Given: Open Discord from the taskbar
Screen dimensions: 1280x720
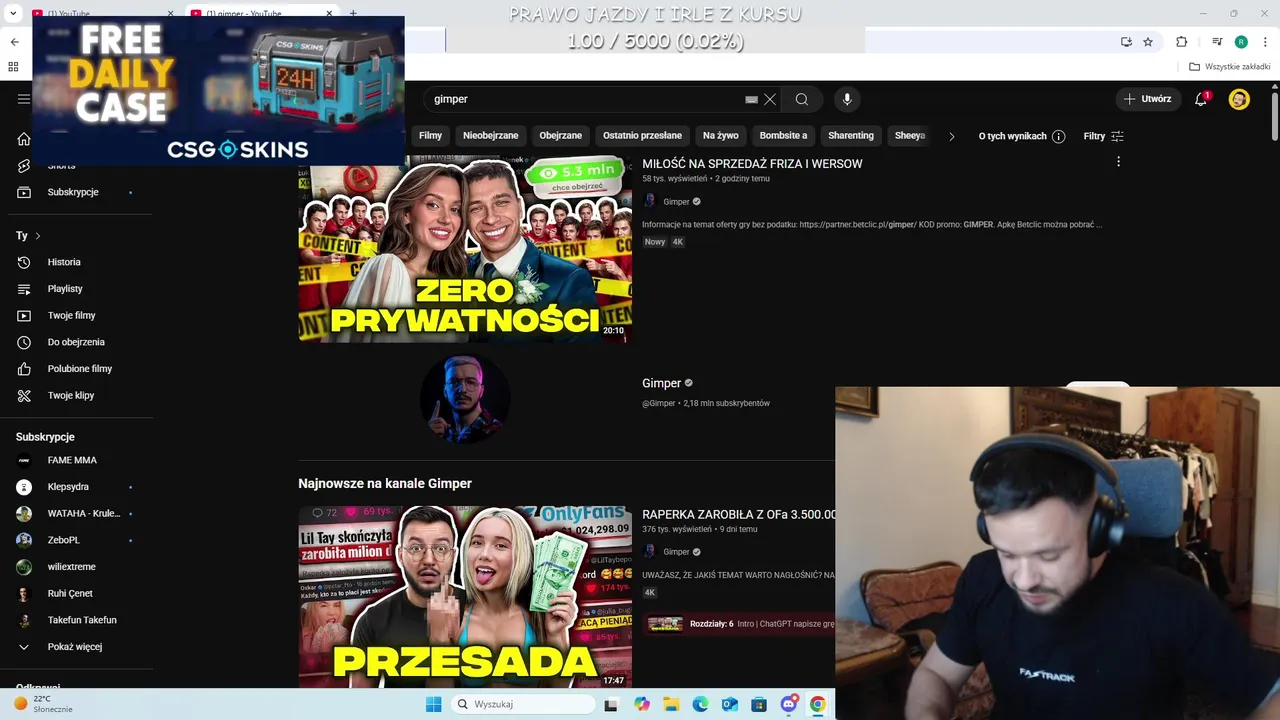Looking at the screenshot, I should pos(789,704).
